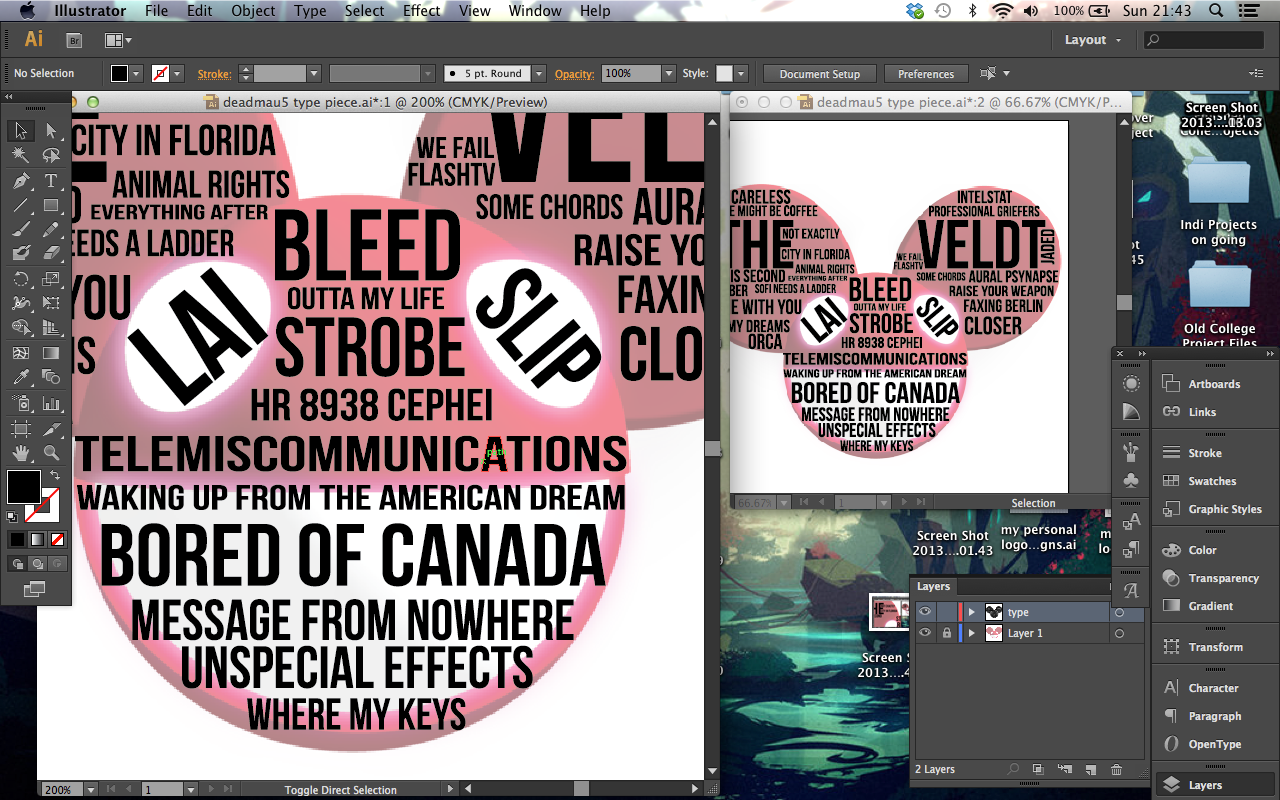1280x800 pixels.
Task: Open the Layout workspace switcher
Action: click(1093, 40)
